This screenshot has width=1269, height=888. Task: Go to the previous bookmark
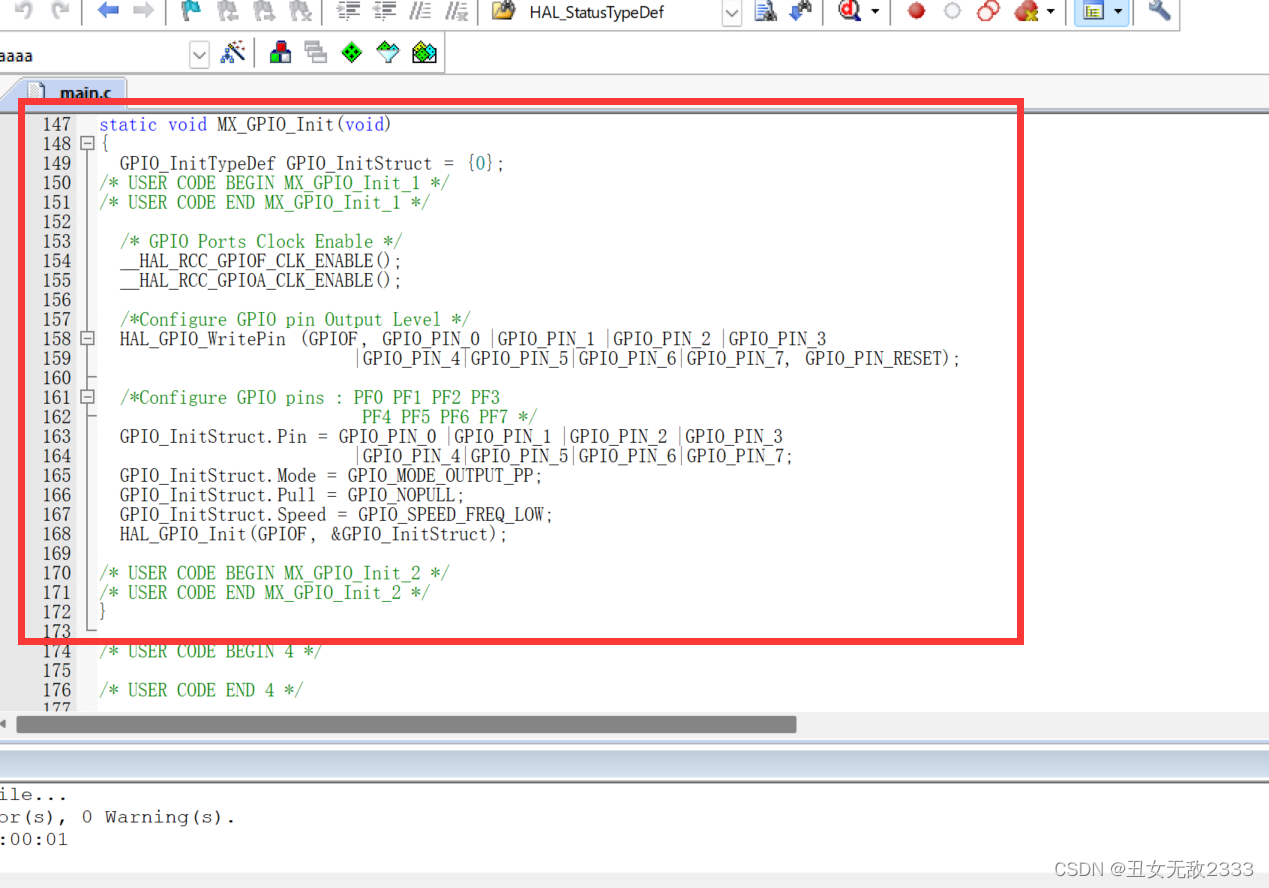click(227, 11)
